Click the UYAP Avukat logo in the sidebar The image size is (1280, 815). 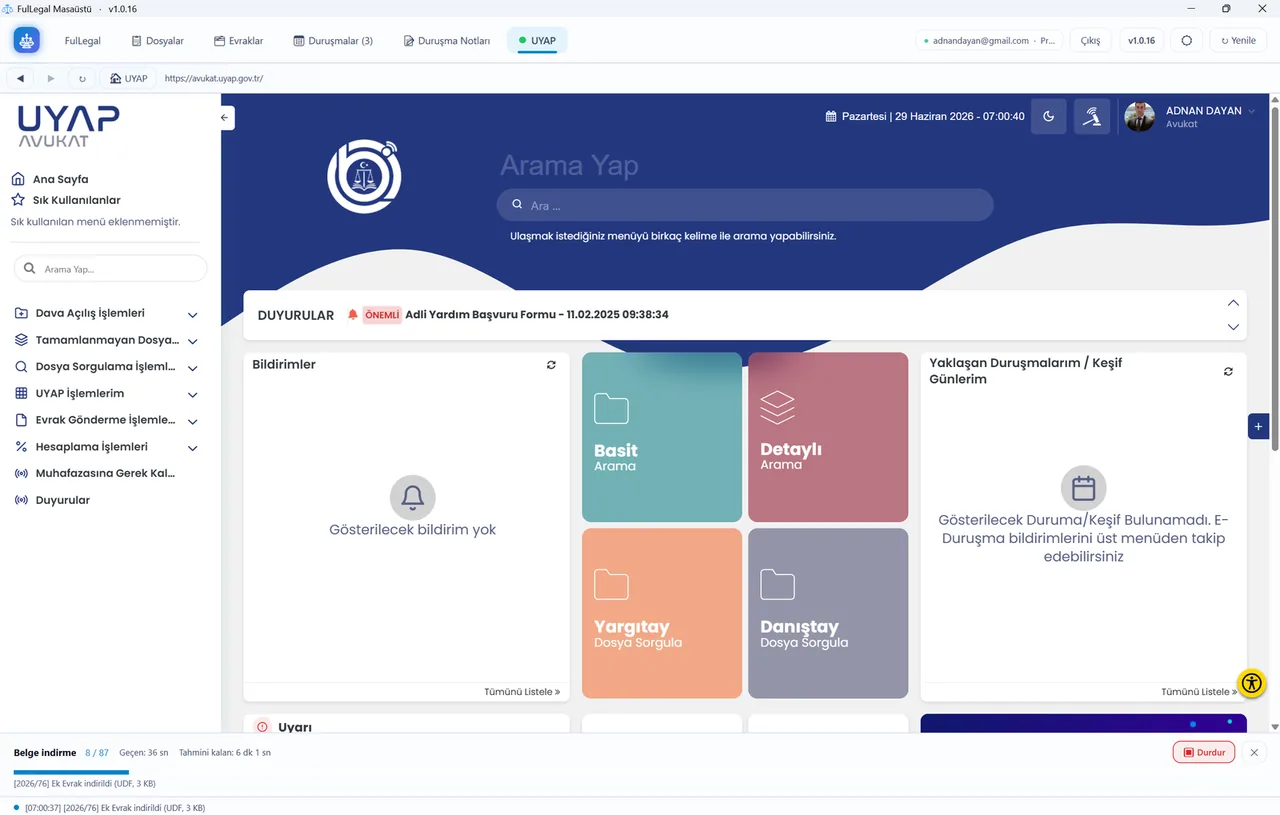68,126
